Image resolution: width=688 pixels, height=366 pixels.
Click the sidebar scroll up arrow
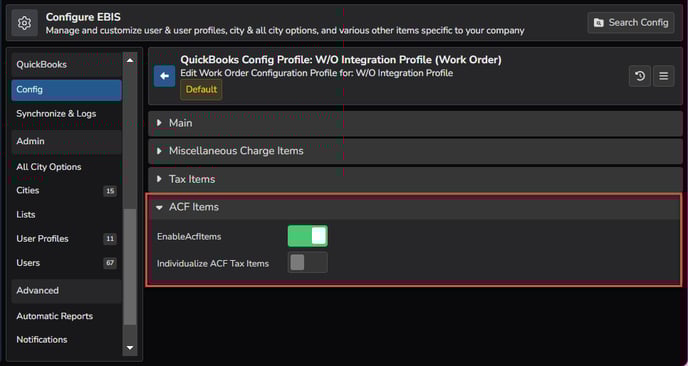coord(130,61)
